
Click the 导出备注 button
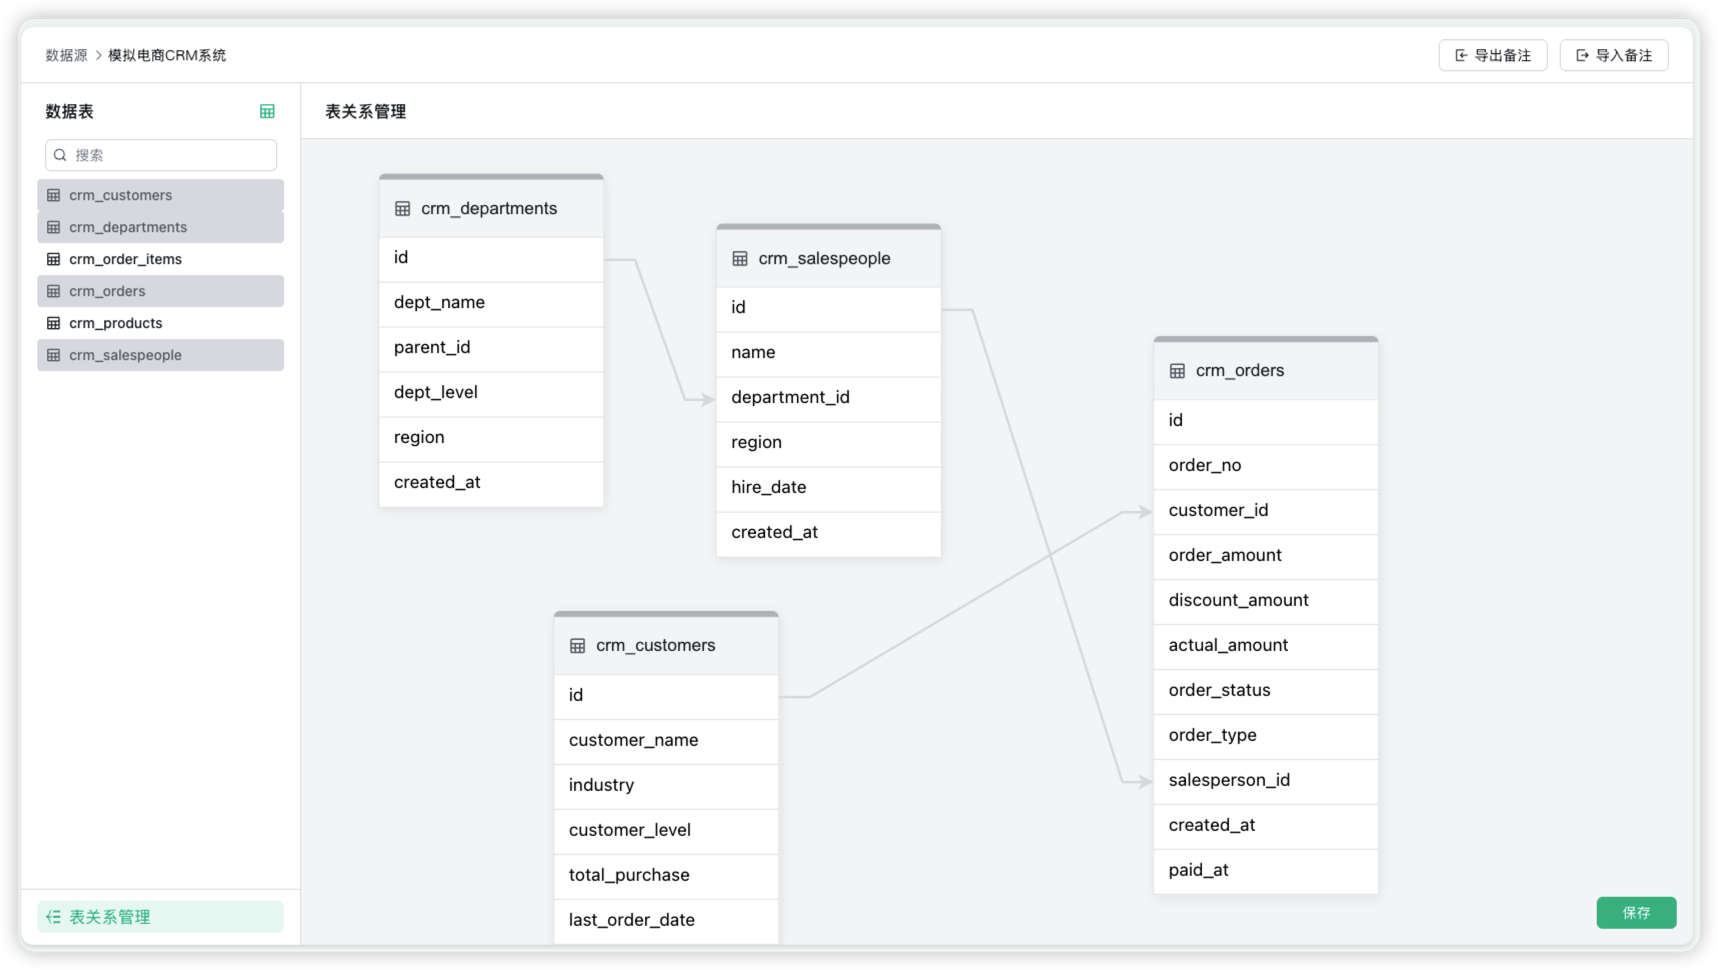coord(1492,56)
